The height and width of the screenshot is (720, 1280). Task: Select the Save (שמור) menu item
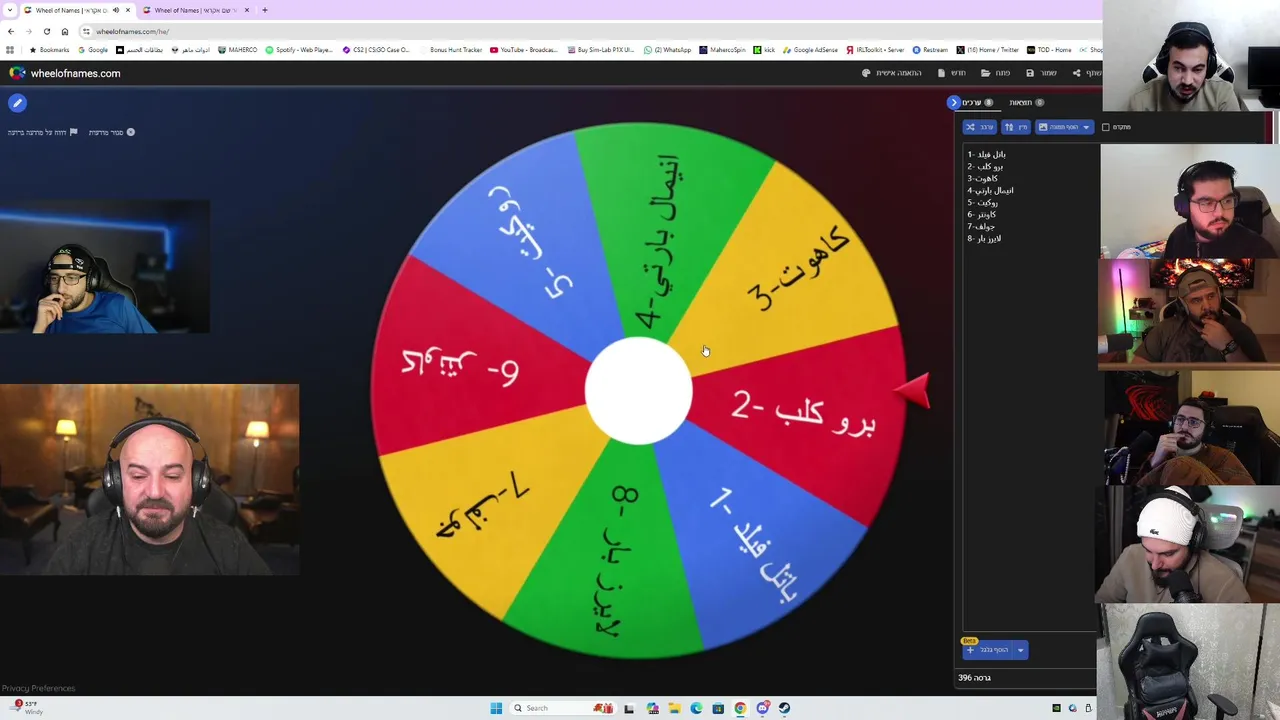point(1042,73)
